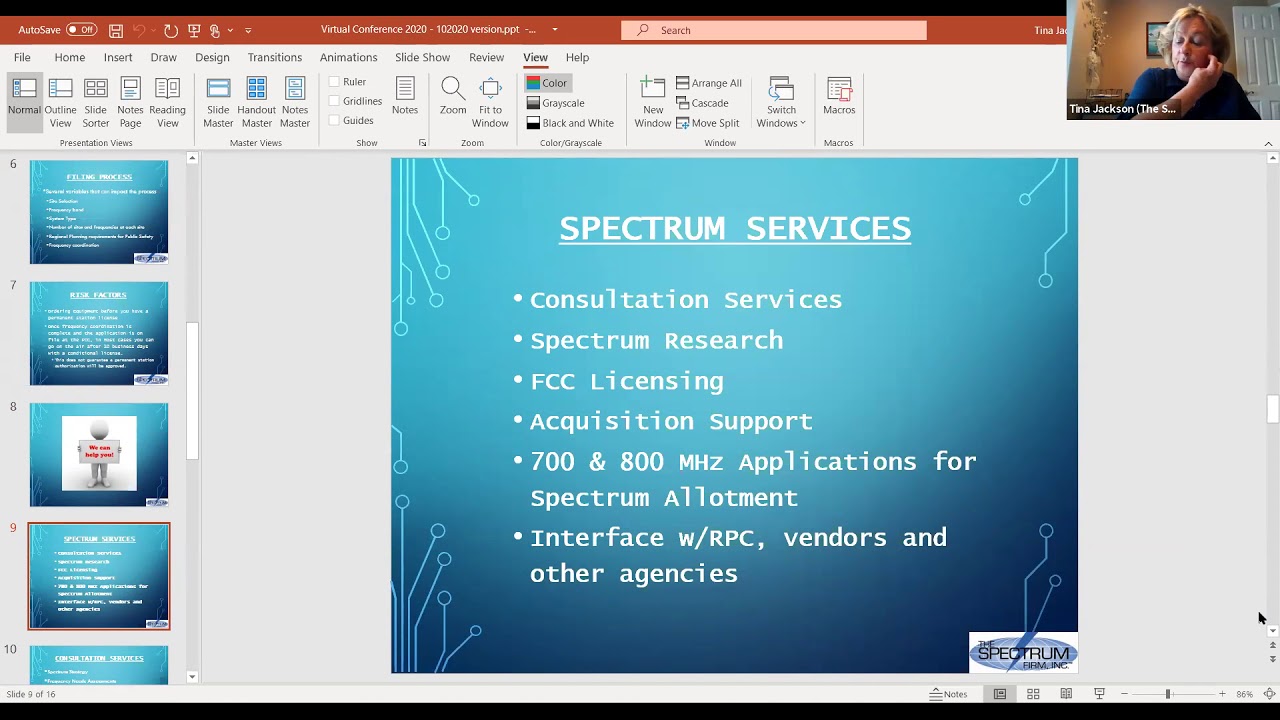
Task: Click Cascade windows
Action: pos(702,103)
